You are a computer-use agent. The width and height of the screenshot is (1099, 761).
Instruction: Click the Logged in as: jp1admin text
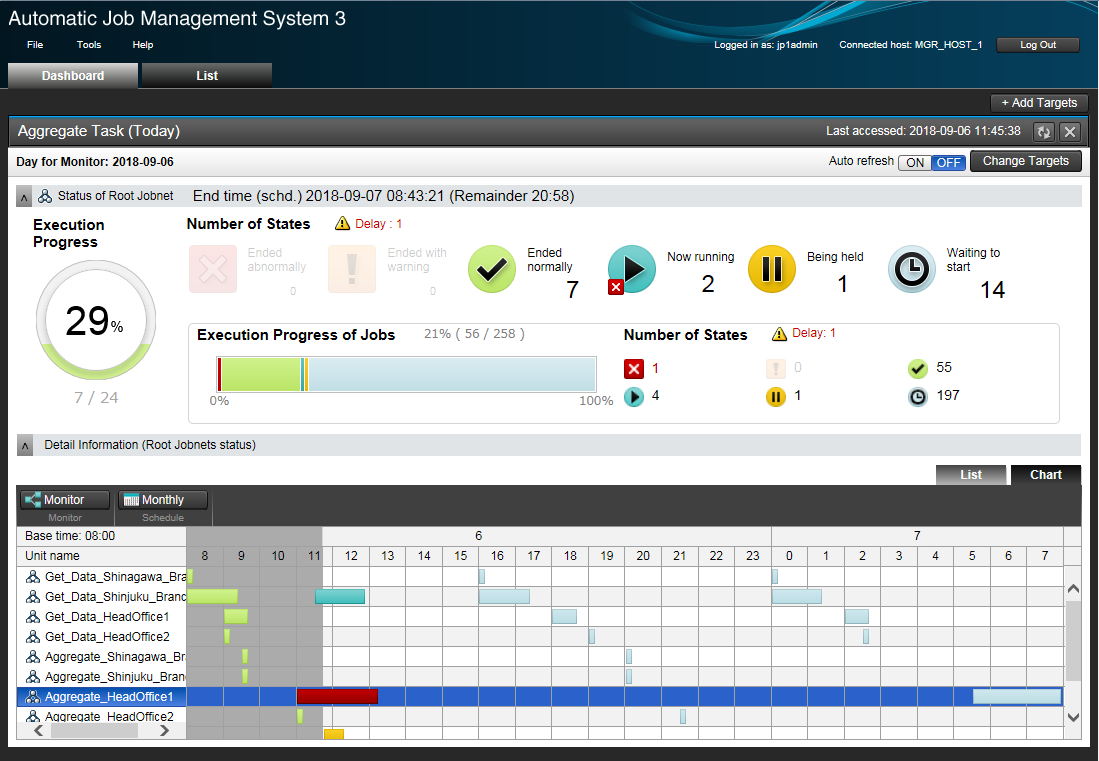tap(765, 45)
